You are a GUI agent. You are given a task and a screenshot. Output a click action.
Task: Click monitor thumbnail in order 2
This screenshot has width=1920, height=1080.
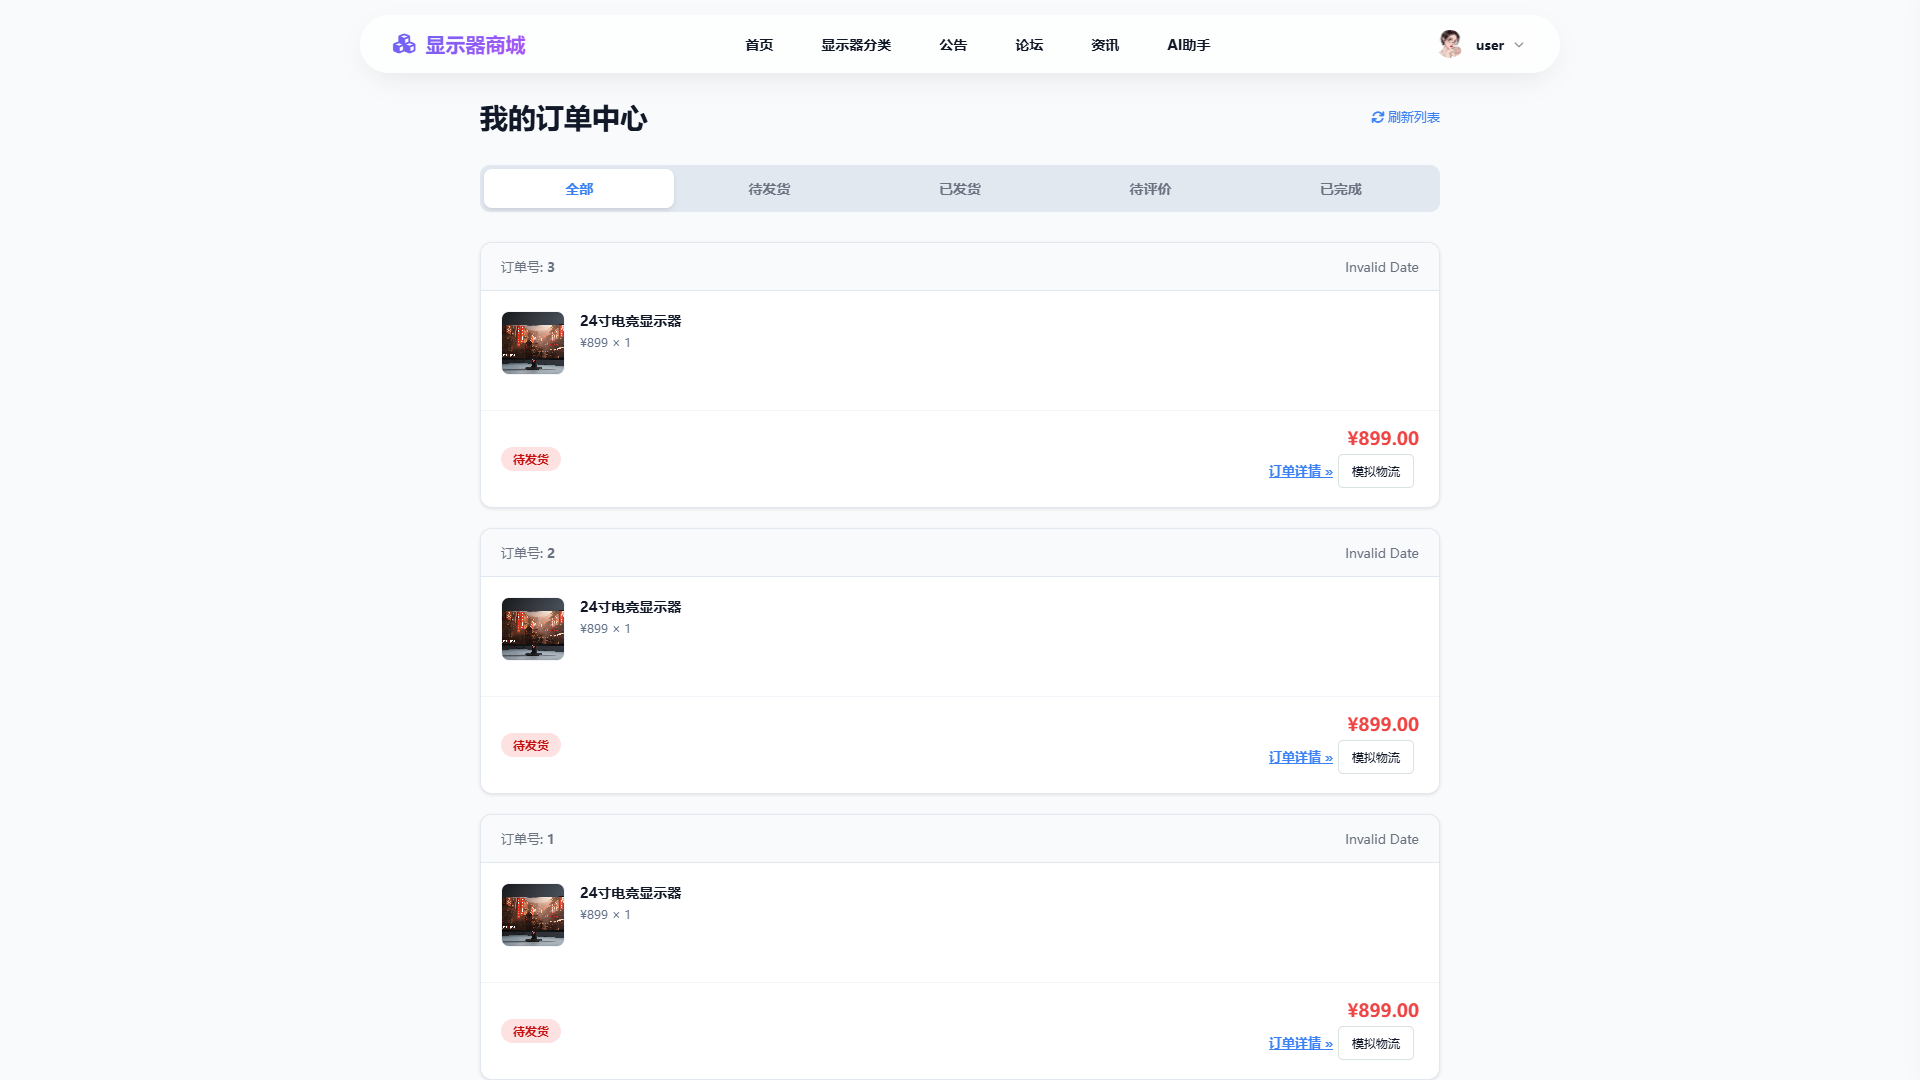[533, 629]
